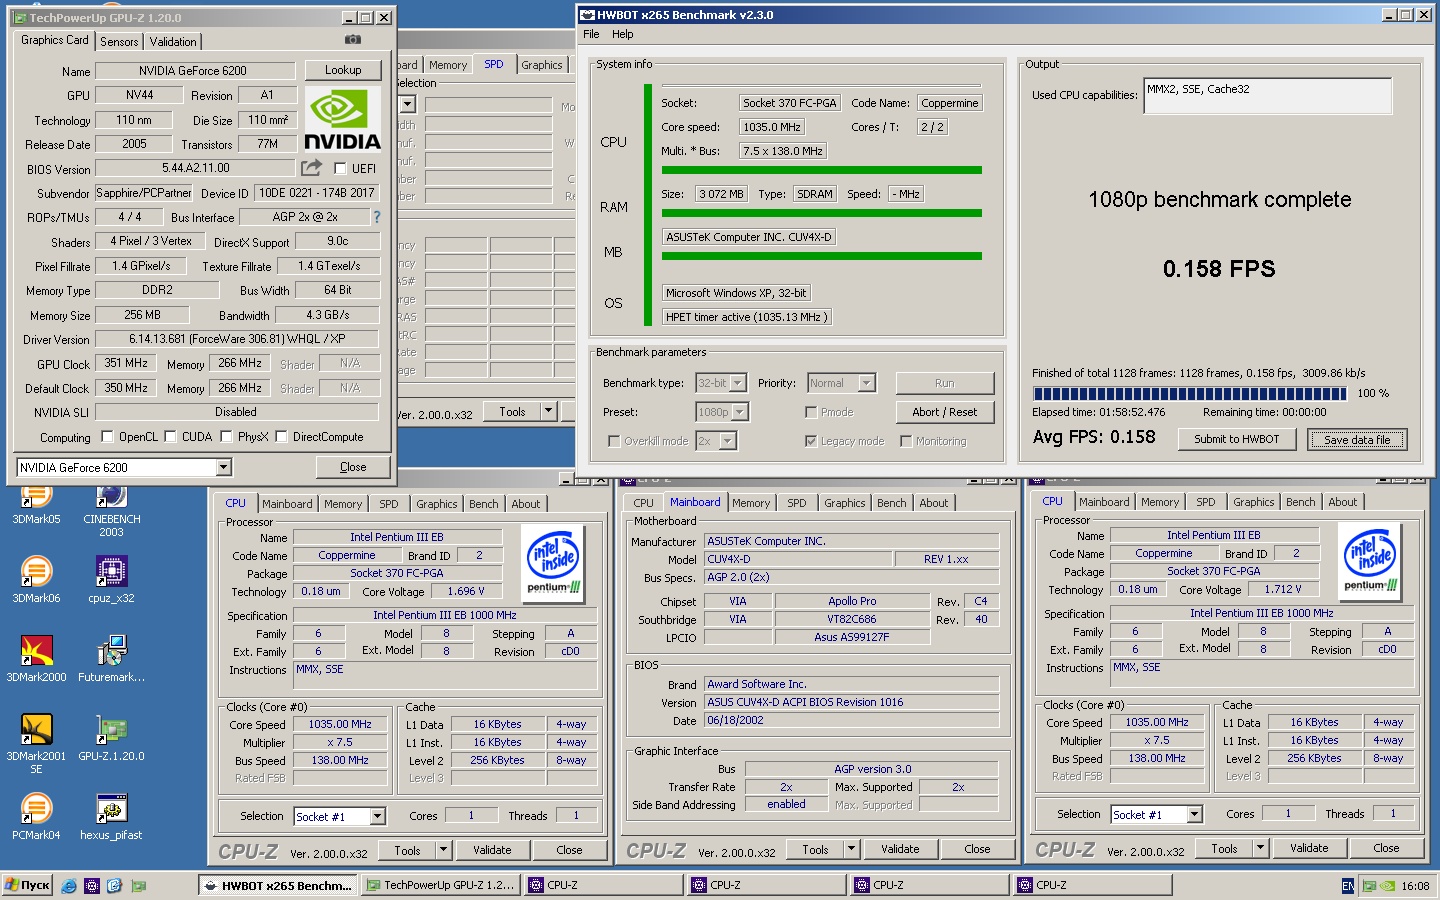Open the Futuremark desktop shortcut
The image size is (1440, 900).
pos(111,658)
